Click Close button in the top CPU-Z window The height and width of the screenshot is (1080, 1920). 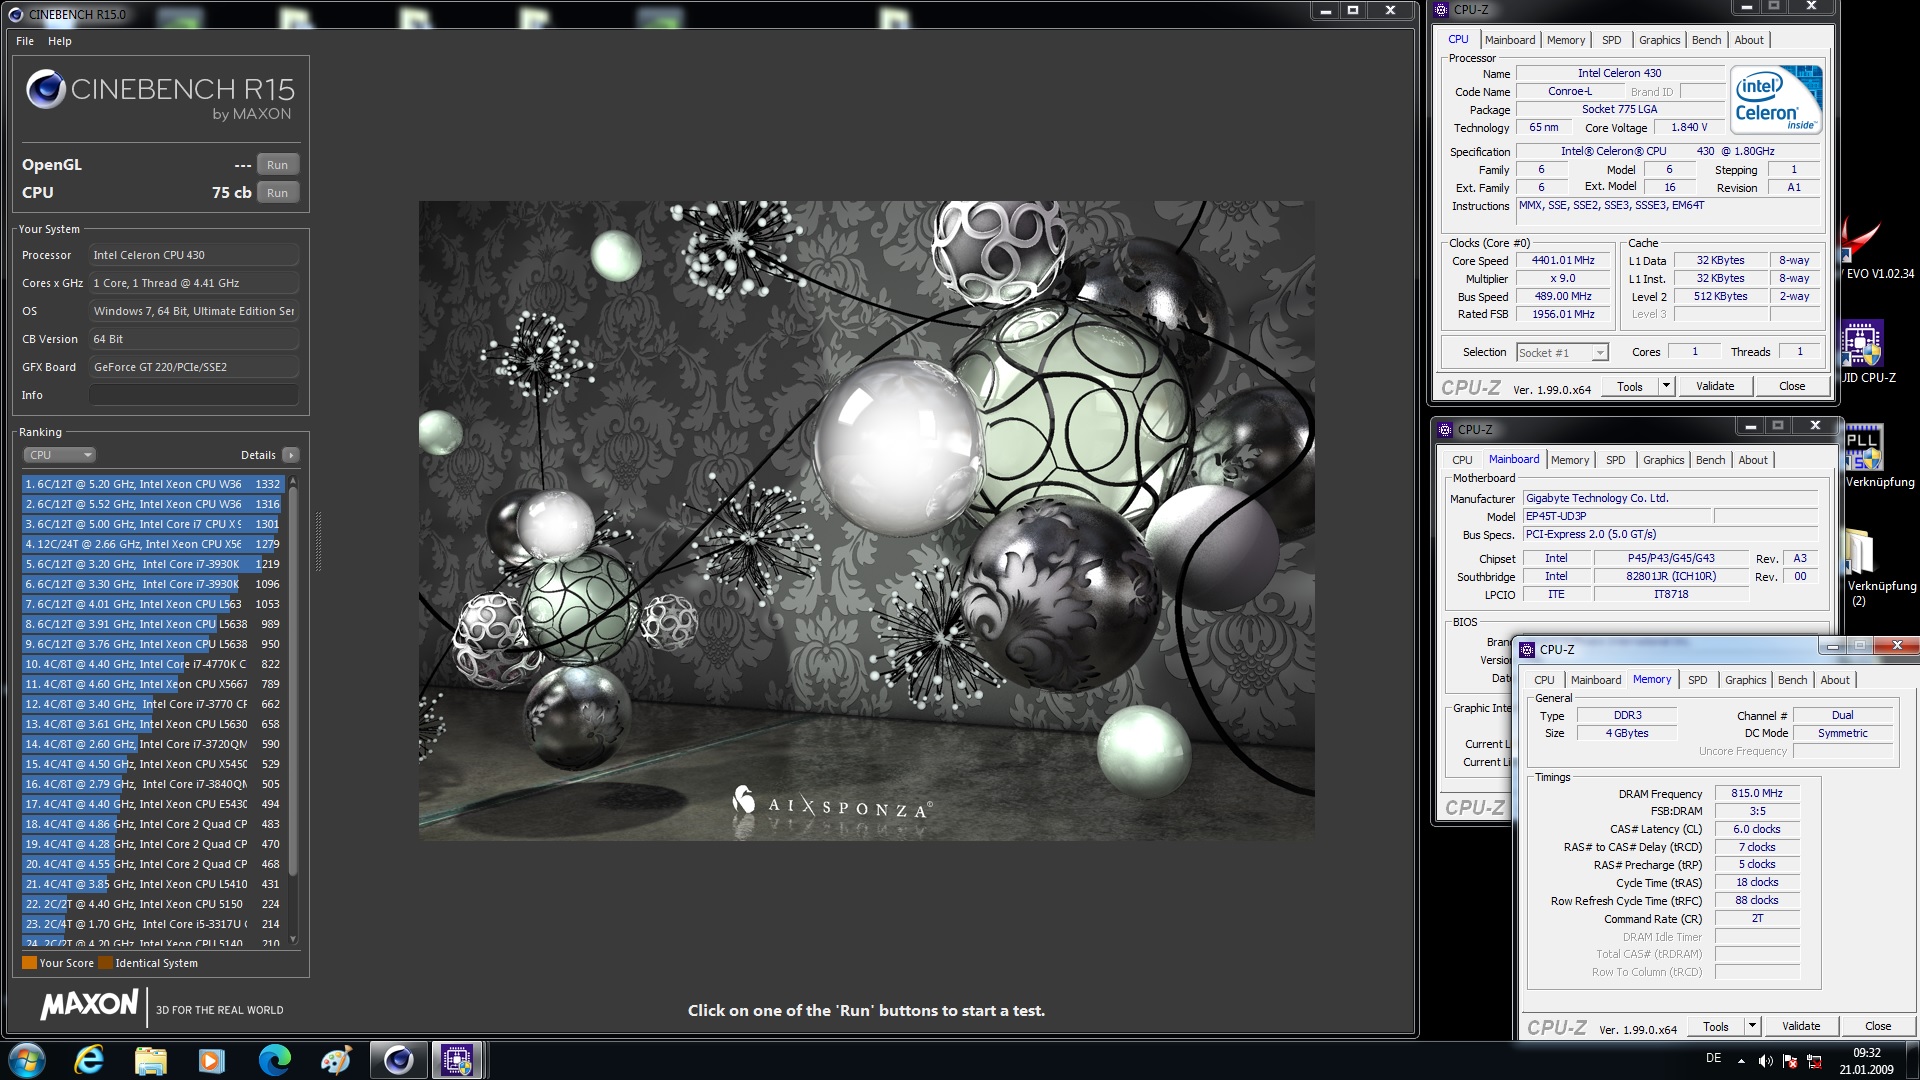1792,386
